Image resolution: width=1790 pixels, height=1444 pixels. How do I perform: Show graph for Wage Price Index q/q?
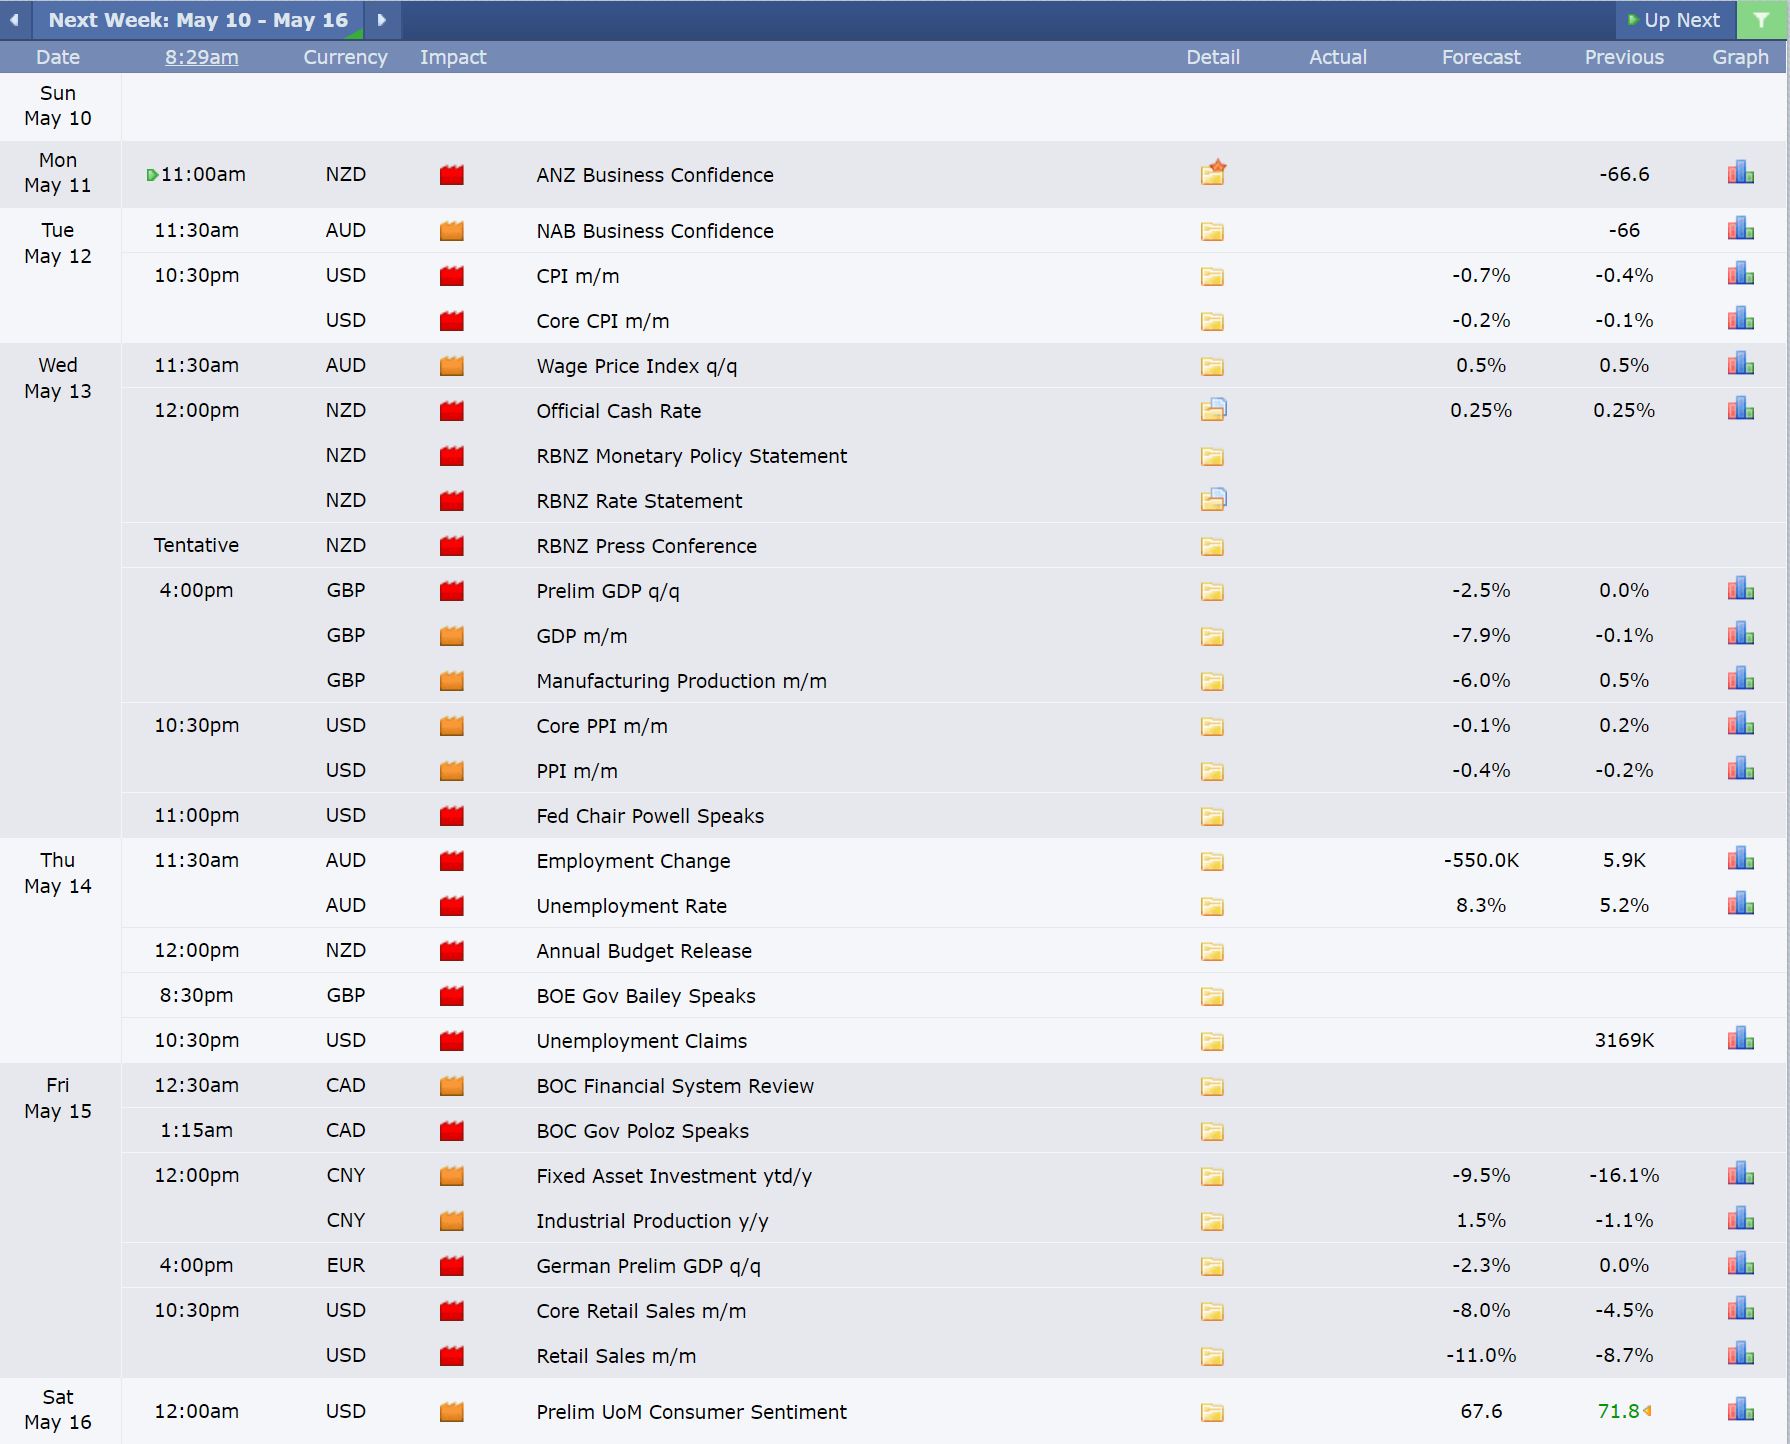[x=1740, y=364]
